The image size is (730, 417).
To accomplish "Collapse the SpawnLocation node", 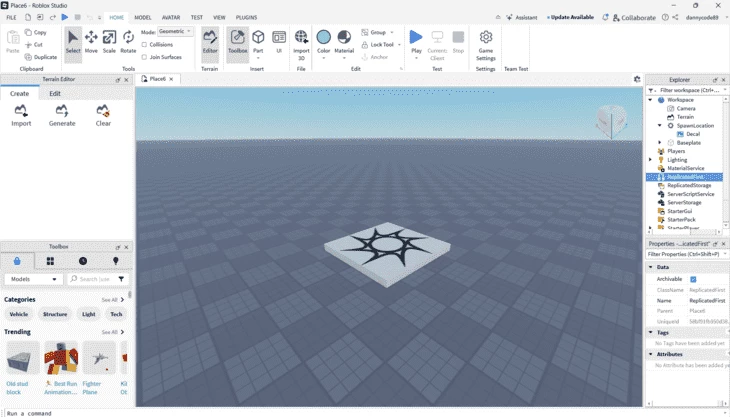I will pos(660,125).
